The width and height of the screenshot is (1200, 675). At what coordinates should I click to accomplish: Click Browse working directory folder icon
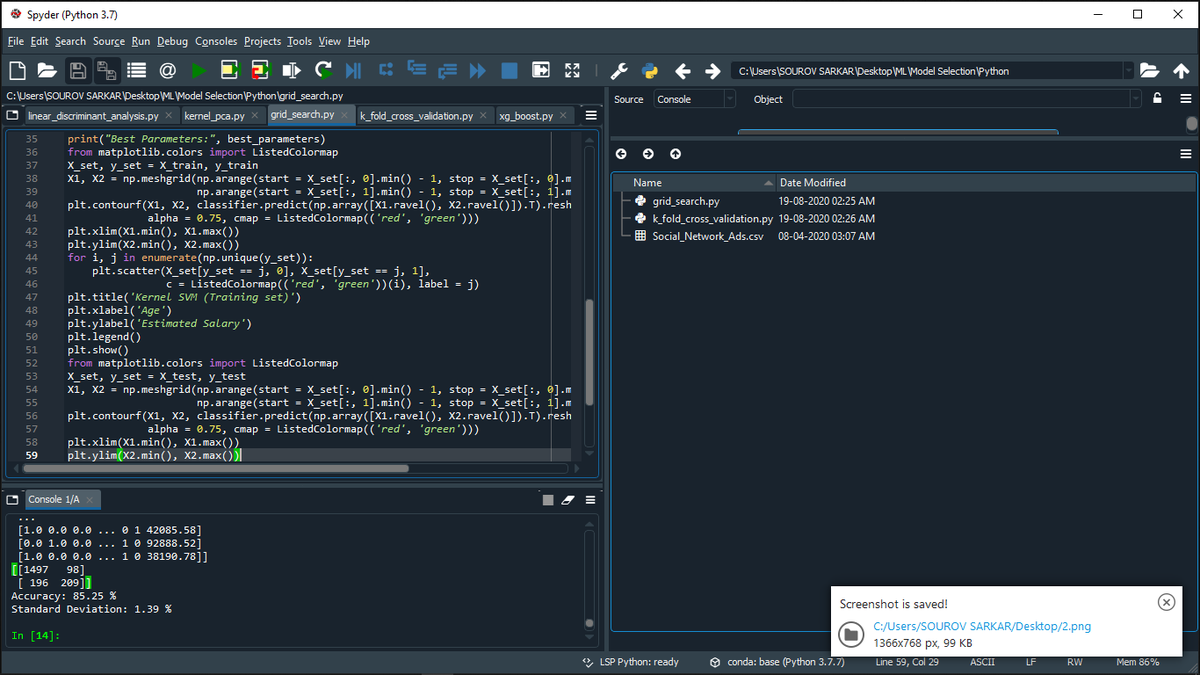(1150, 71)
